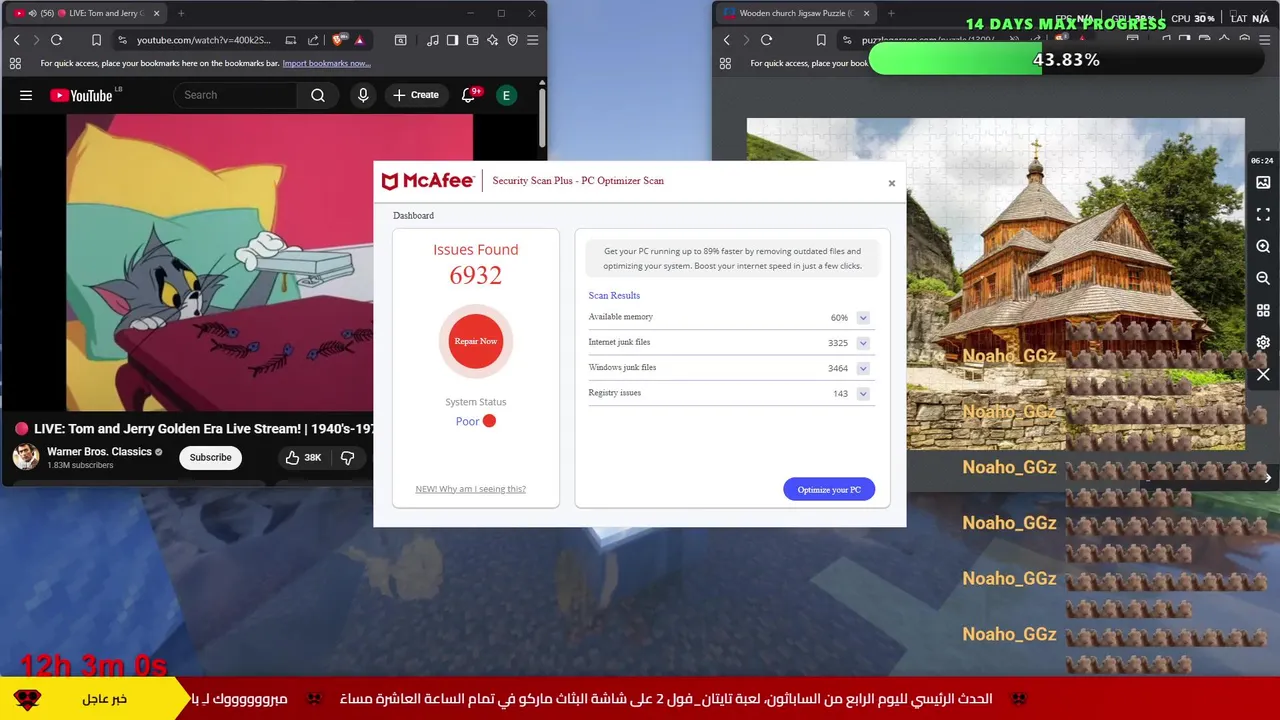Open the VPN shield icon in YouTube window toolbar

click(512, 40)
